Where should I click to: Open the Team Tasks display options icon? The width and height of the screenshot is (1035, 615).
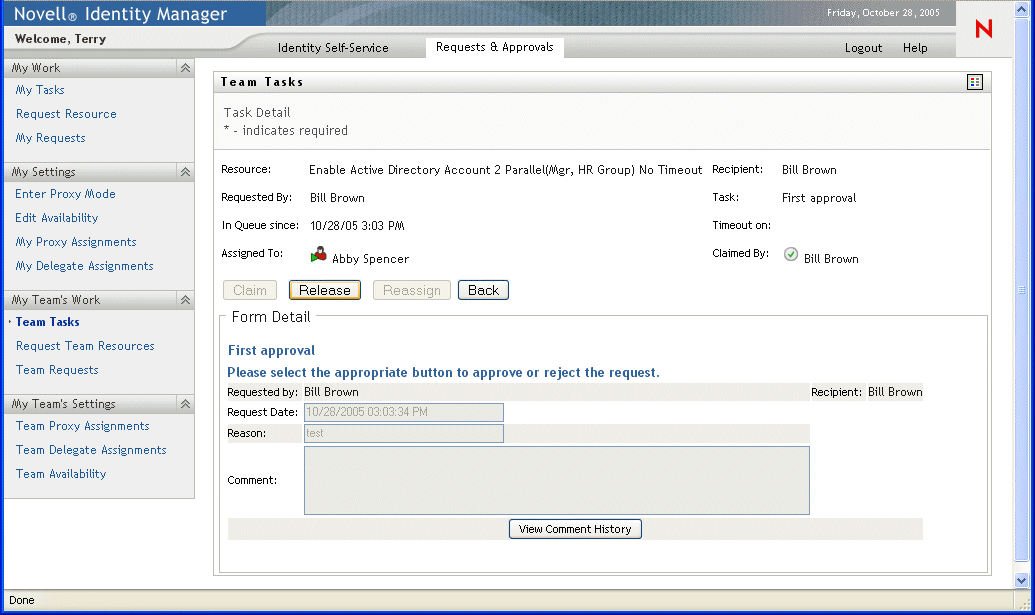tap(975, 82)
